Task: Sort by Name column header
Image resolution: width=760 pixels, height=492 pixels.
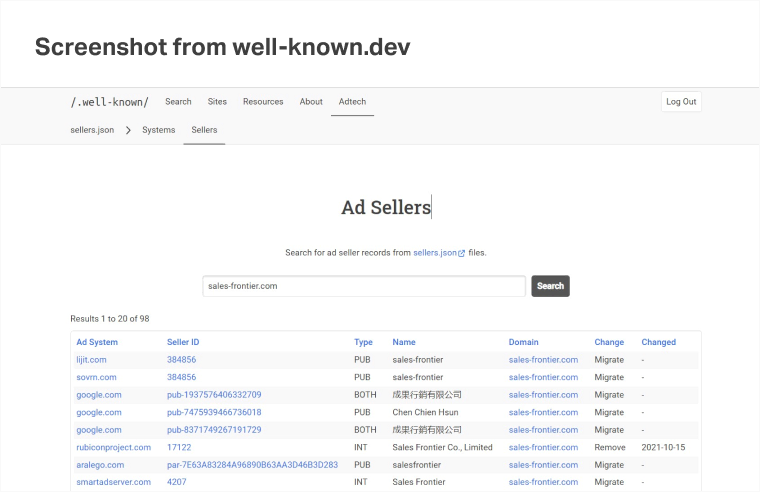Action: tap(404, 342)
